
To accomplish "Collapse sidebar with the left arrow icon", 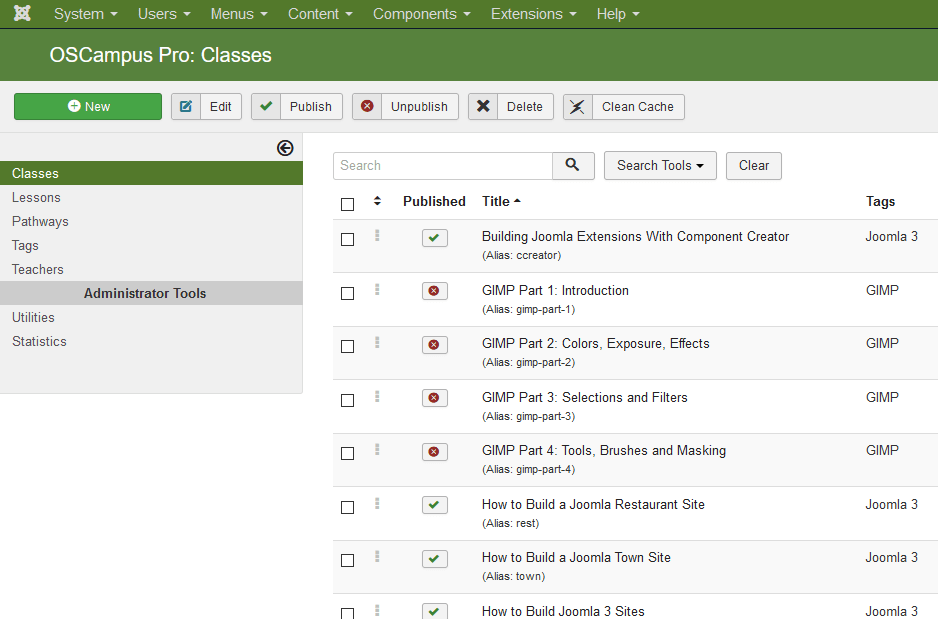I will tap(285, 148).
